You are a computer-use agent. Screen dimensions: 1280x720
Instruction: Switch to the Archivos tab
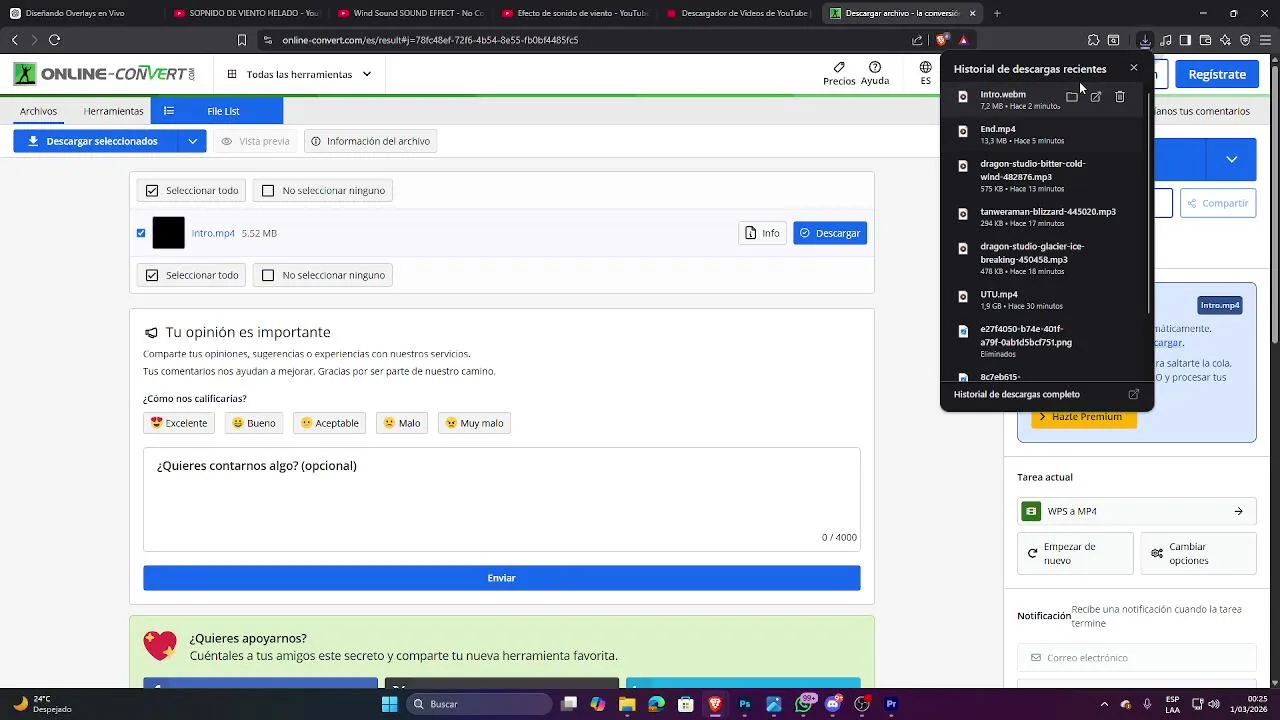(38, 111)
